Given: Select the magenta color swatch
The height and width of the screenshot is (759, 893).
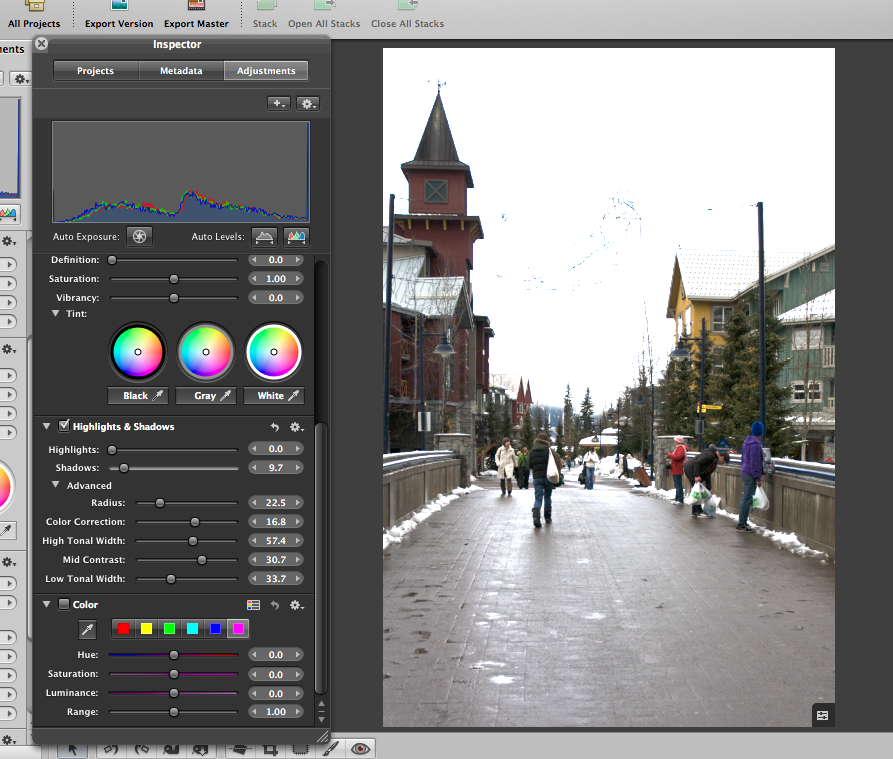Looking at the screenshot, I should coord(238,629).
